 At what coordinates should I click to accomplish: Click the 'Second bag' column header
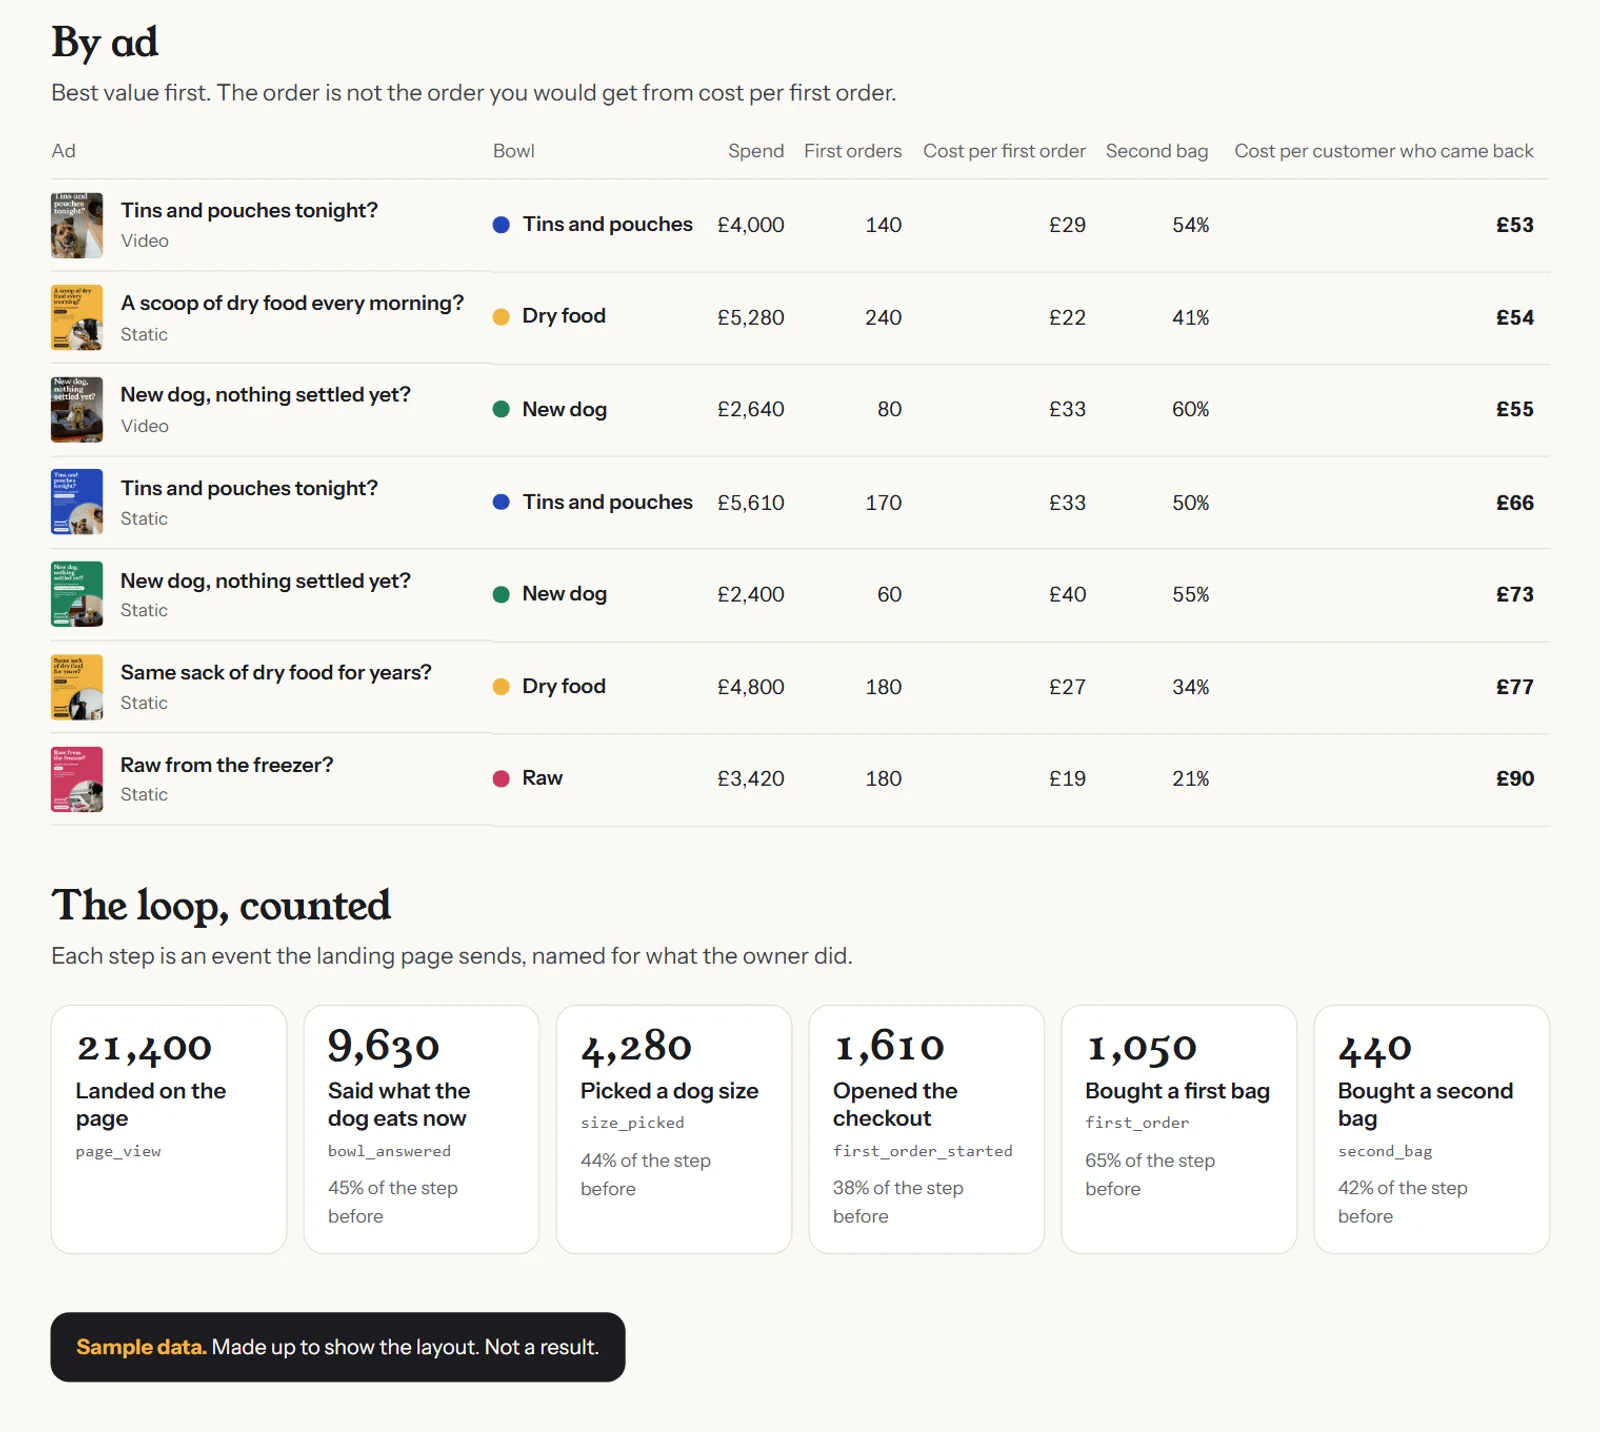click(x=1157, y=151)
